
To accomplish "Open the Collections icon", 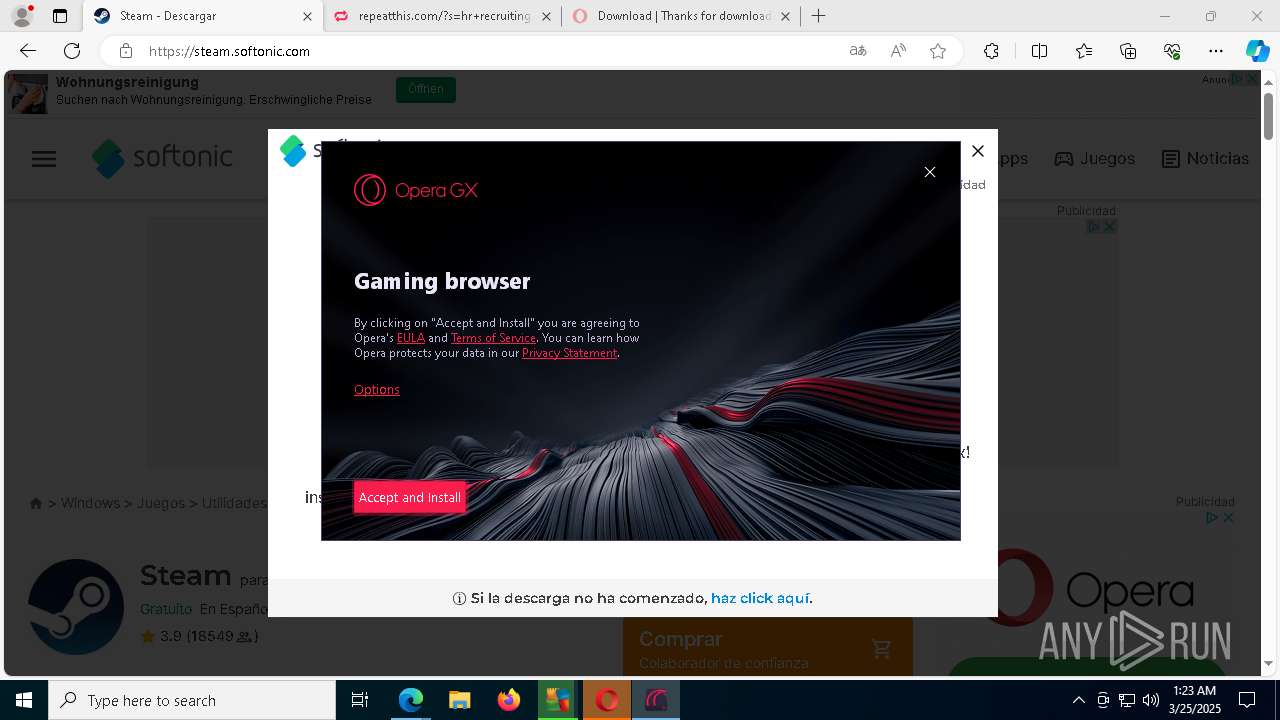I will click(x=1128, y=51).
